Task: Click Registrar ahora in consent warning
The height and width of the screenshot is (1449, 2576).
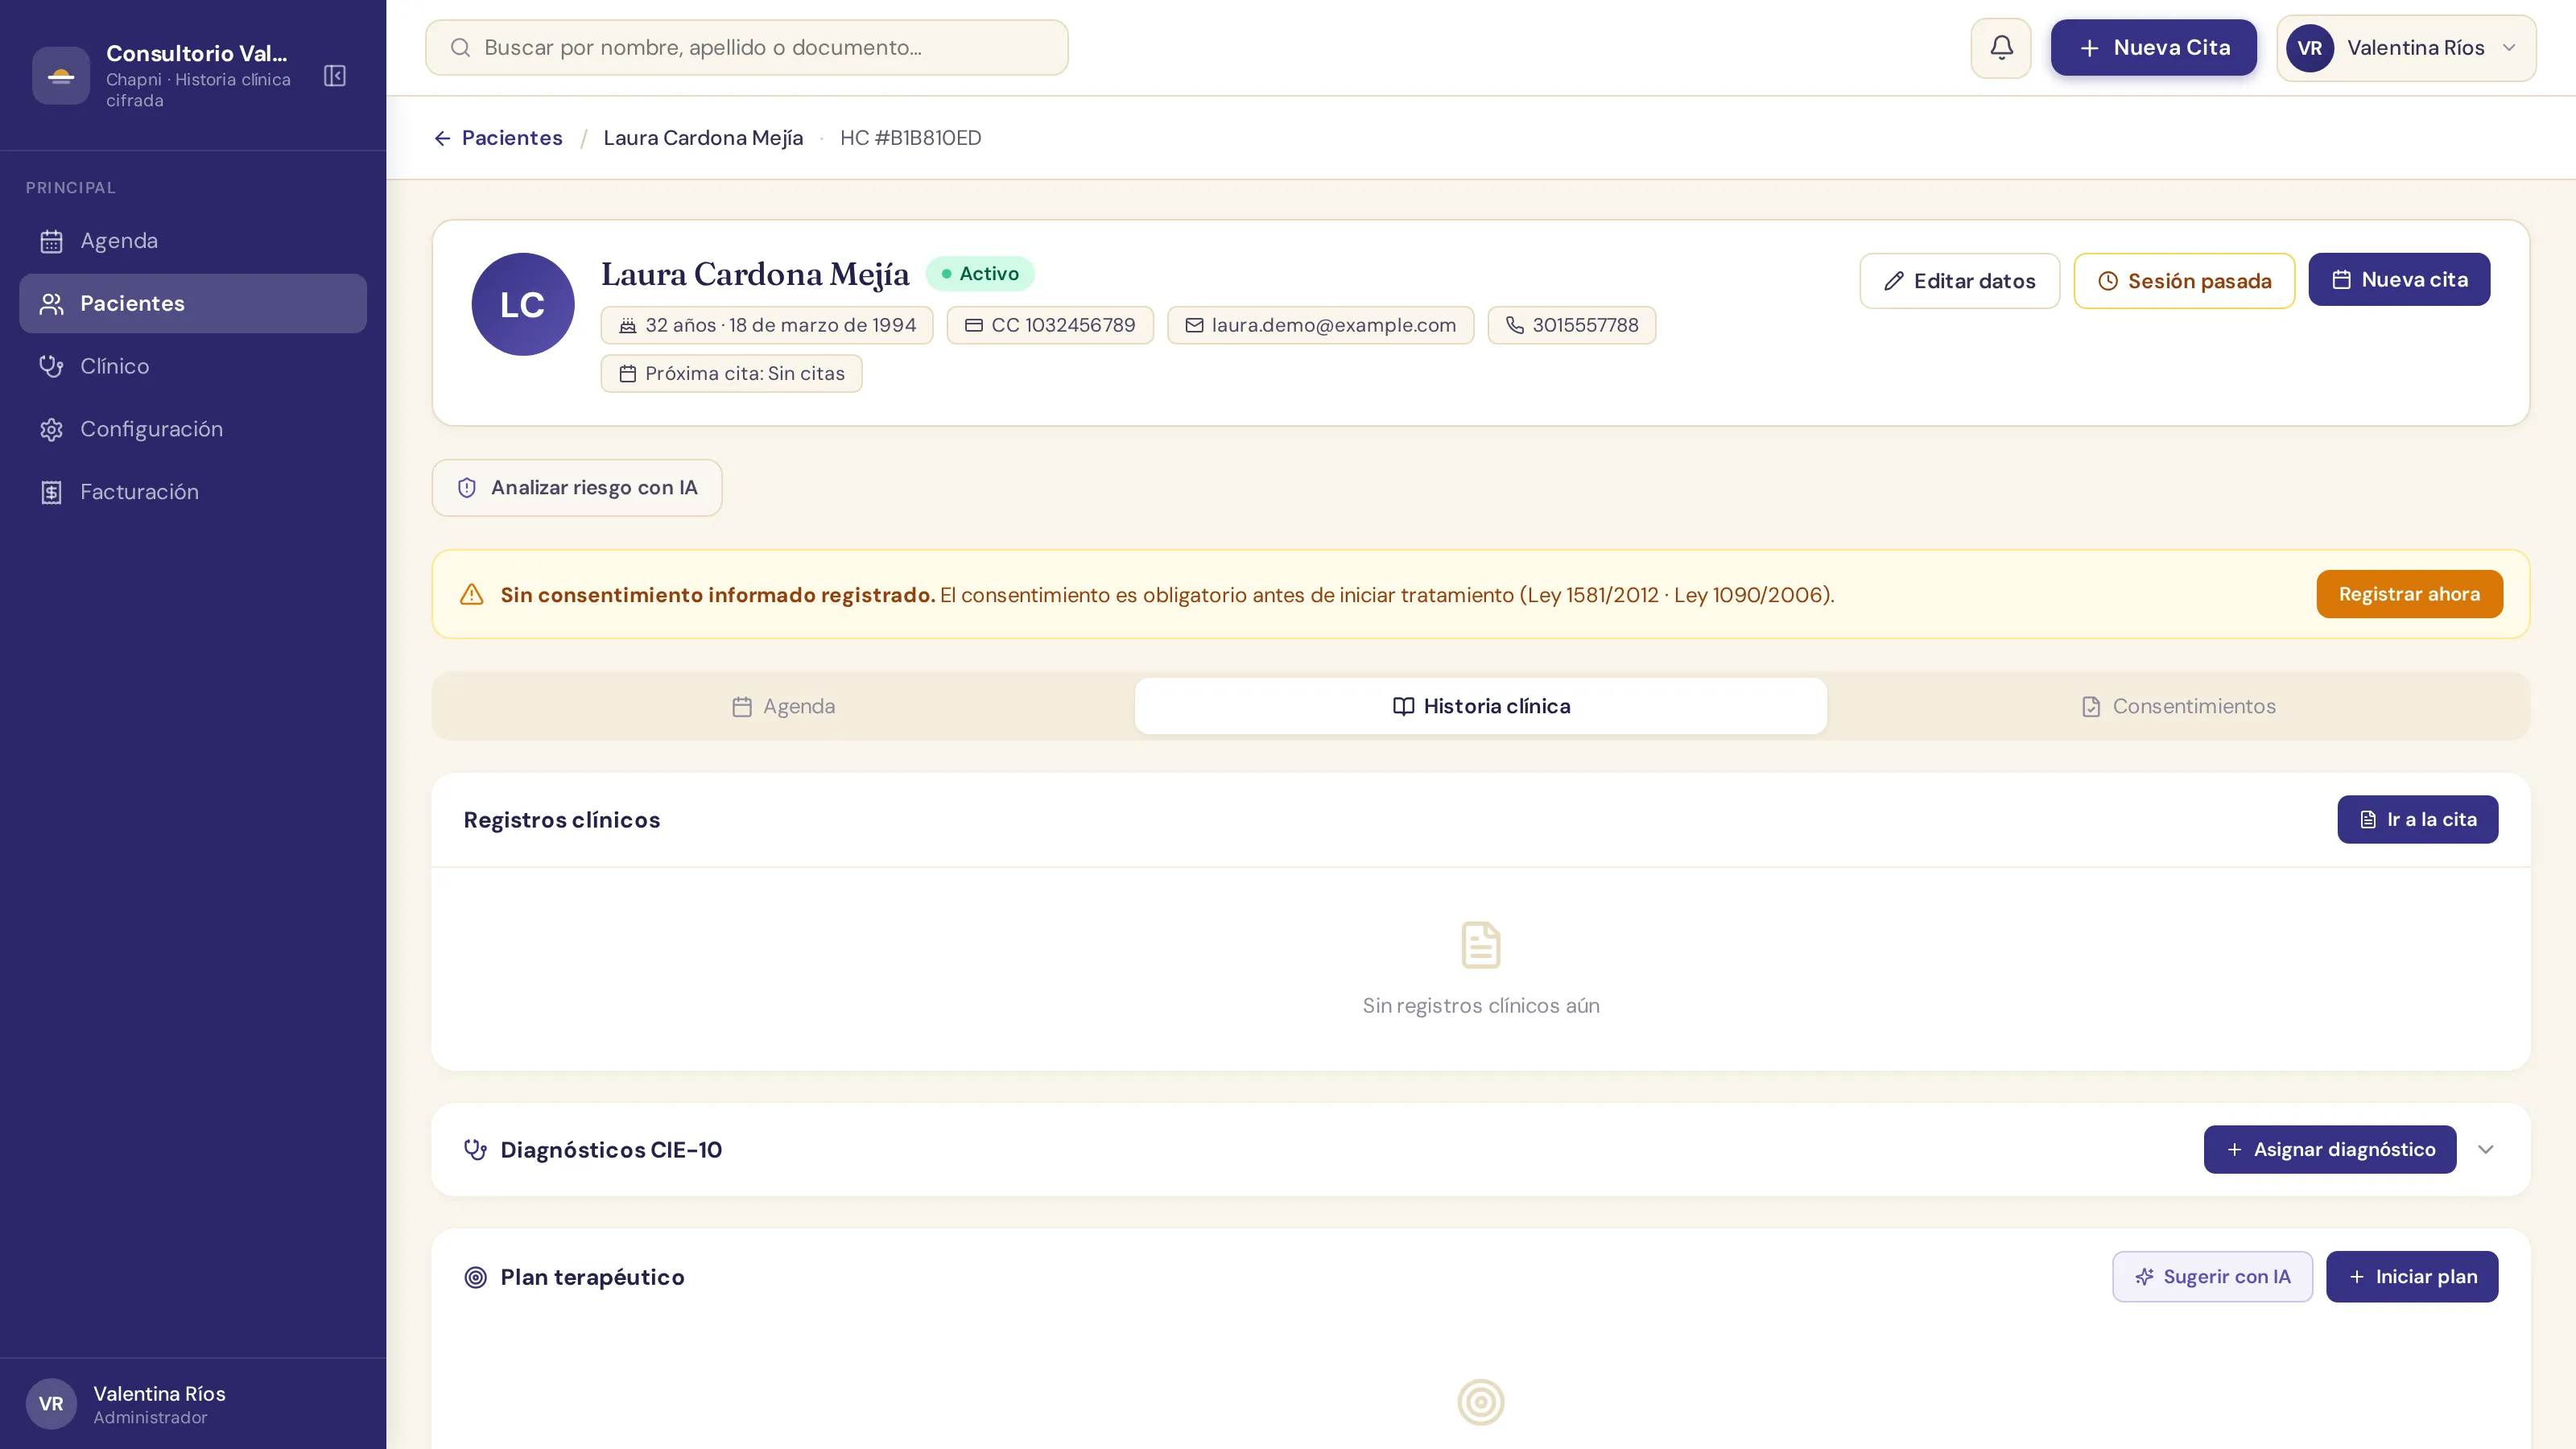Action: click(2410, 594)
